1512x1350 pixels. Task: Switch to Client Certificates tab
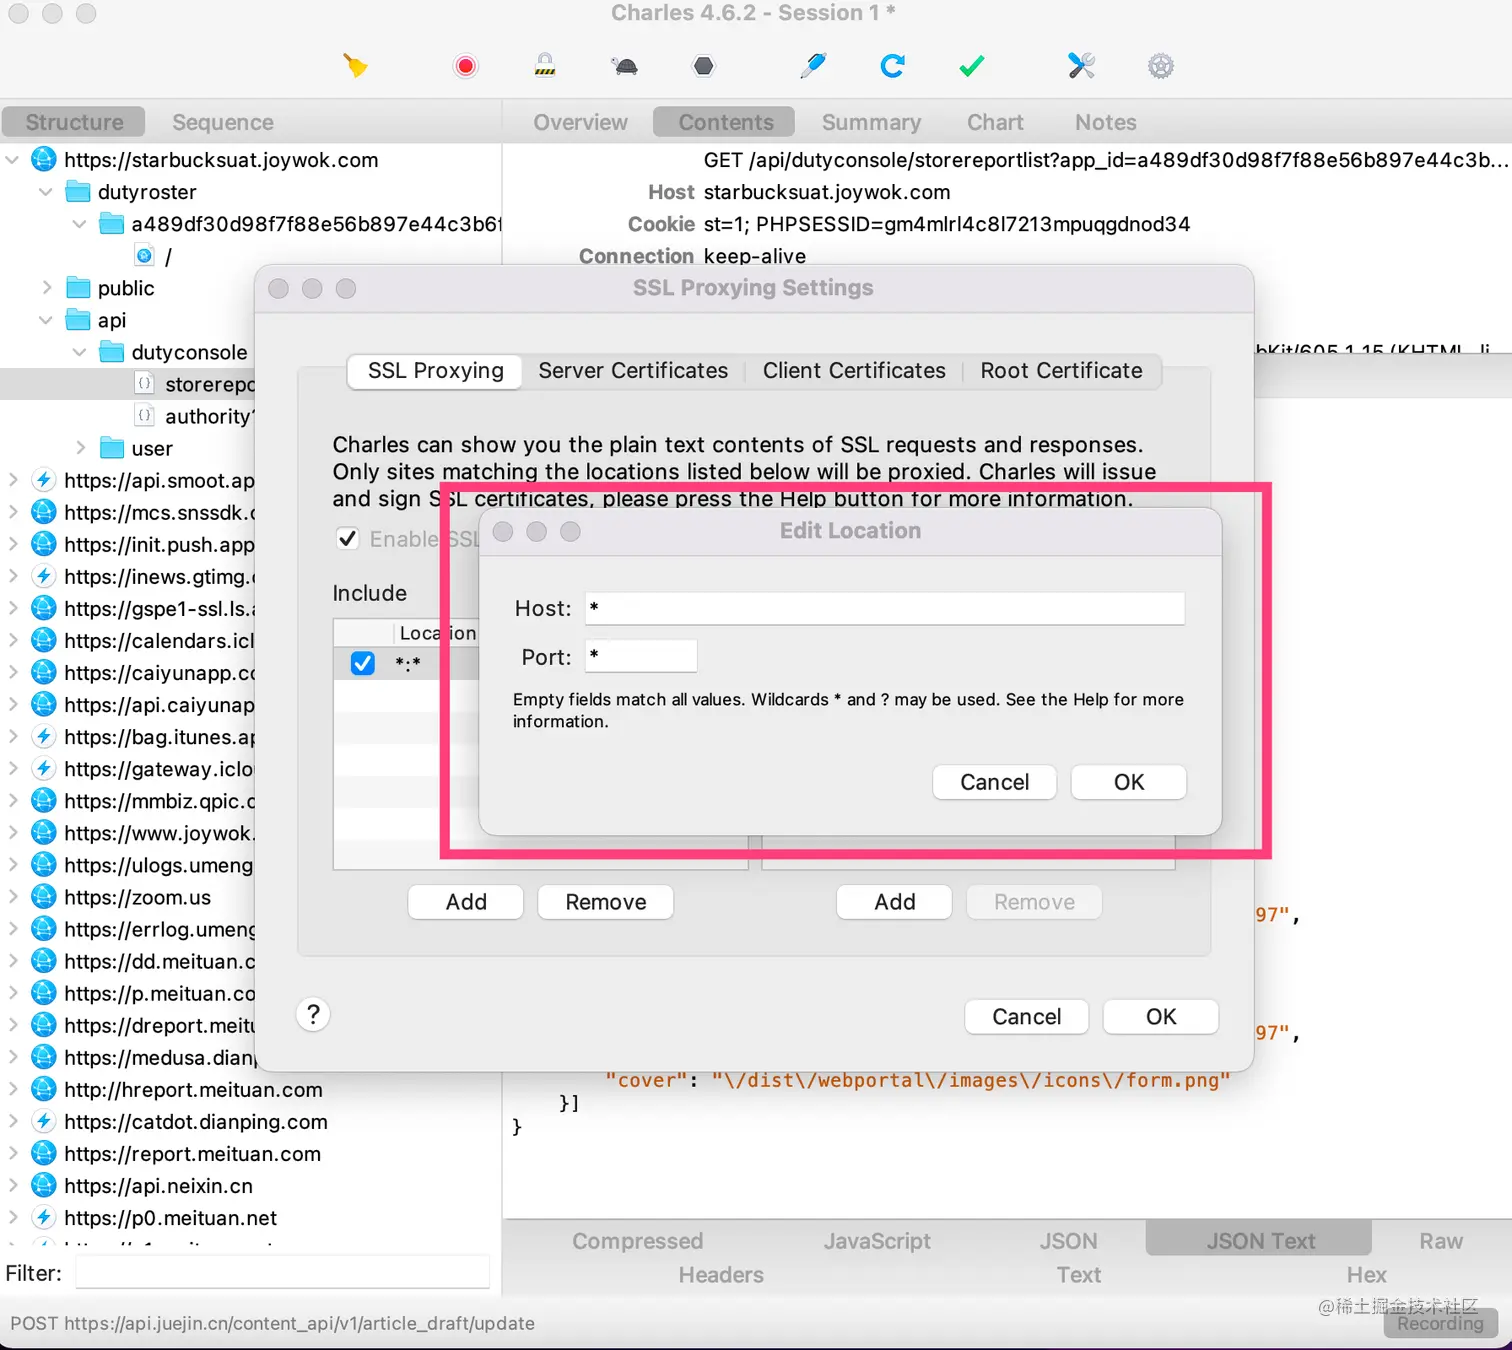[x=854, y=371]
